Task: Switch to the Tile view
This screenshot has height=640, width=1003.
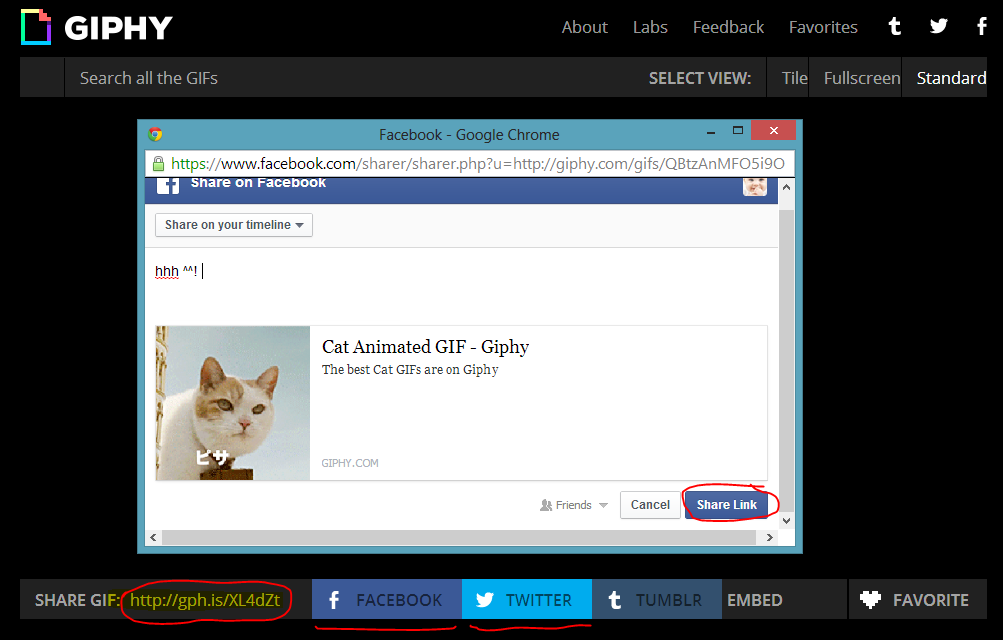Action: [788, 78]
